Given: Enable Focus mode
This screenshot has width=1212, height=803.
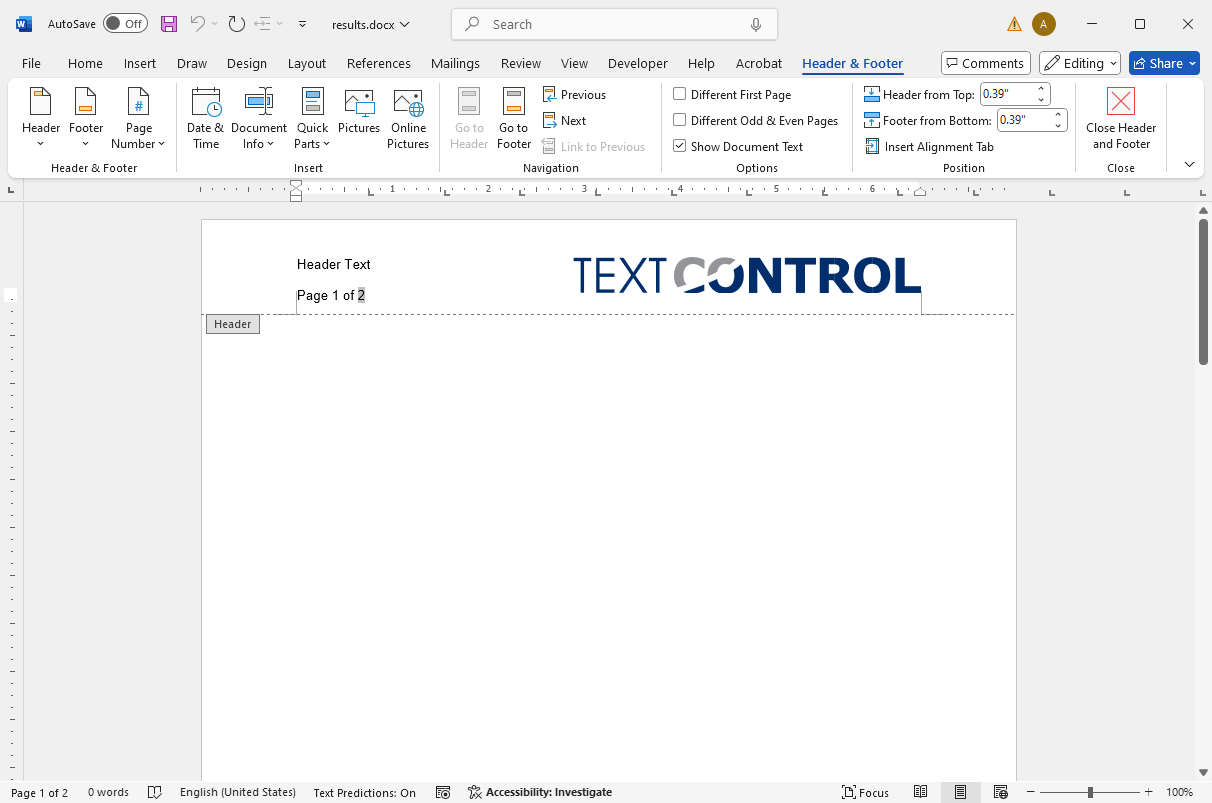Looking at the screenshot, I should click(x=866, y=792).
